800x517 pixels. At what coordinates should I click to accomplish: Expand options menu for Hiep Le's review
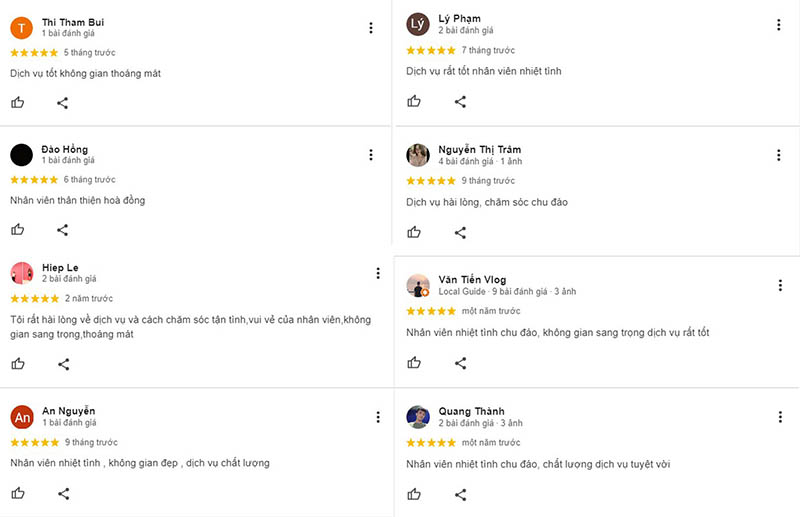tap(378, 273)
